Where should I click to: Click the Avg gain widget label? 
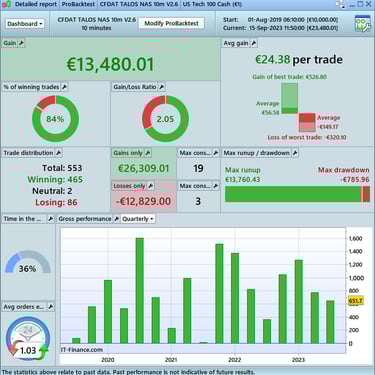[x=236, y=43]
